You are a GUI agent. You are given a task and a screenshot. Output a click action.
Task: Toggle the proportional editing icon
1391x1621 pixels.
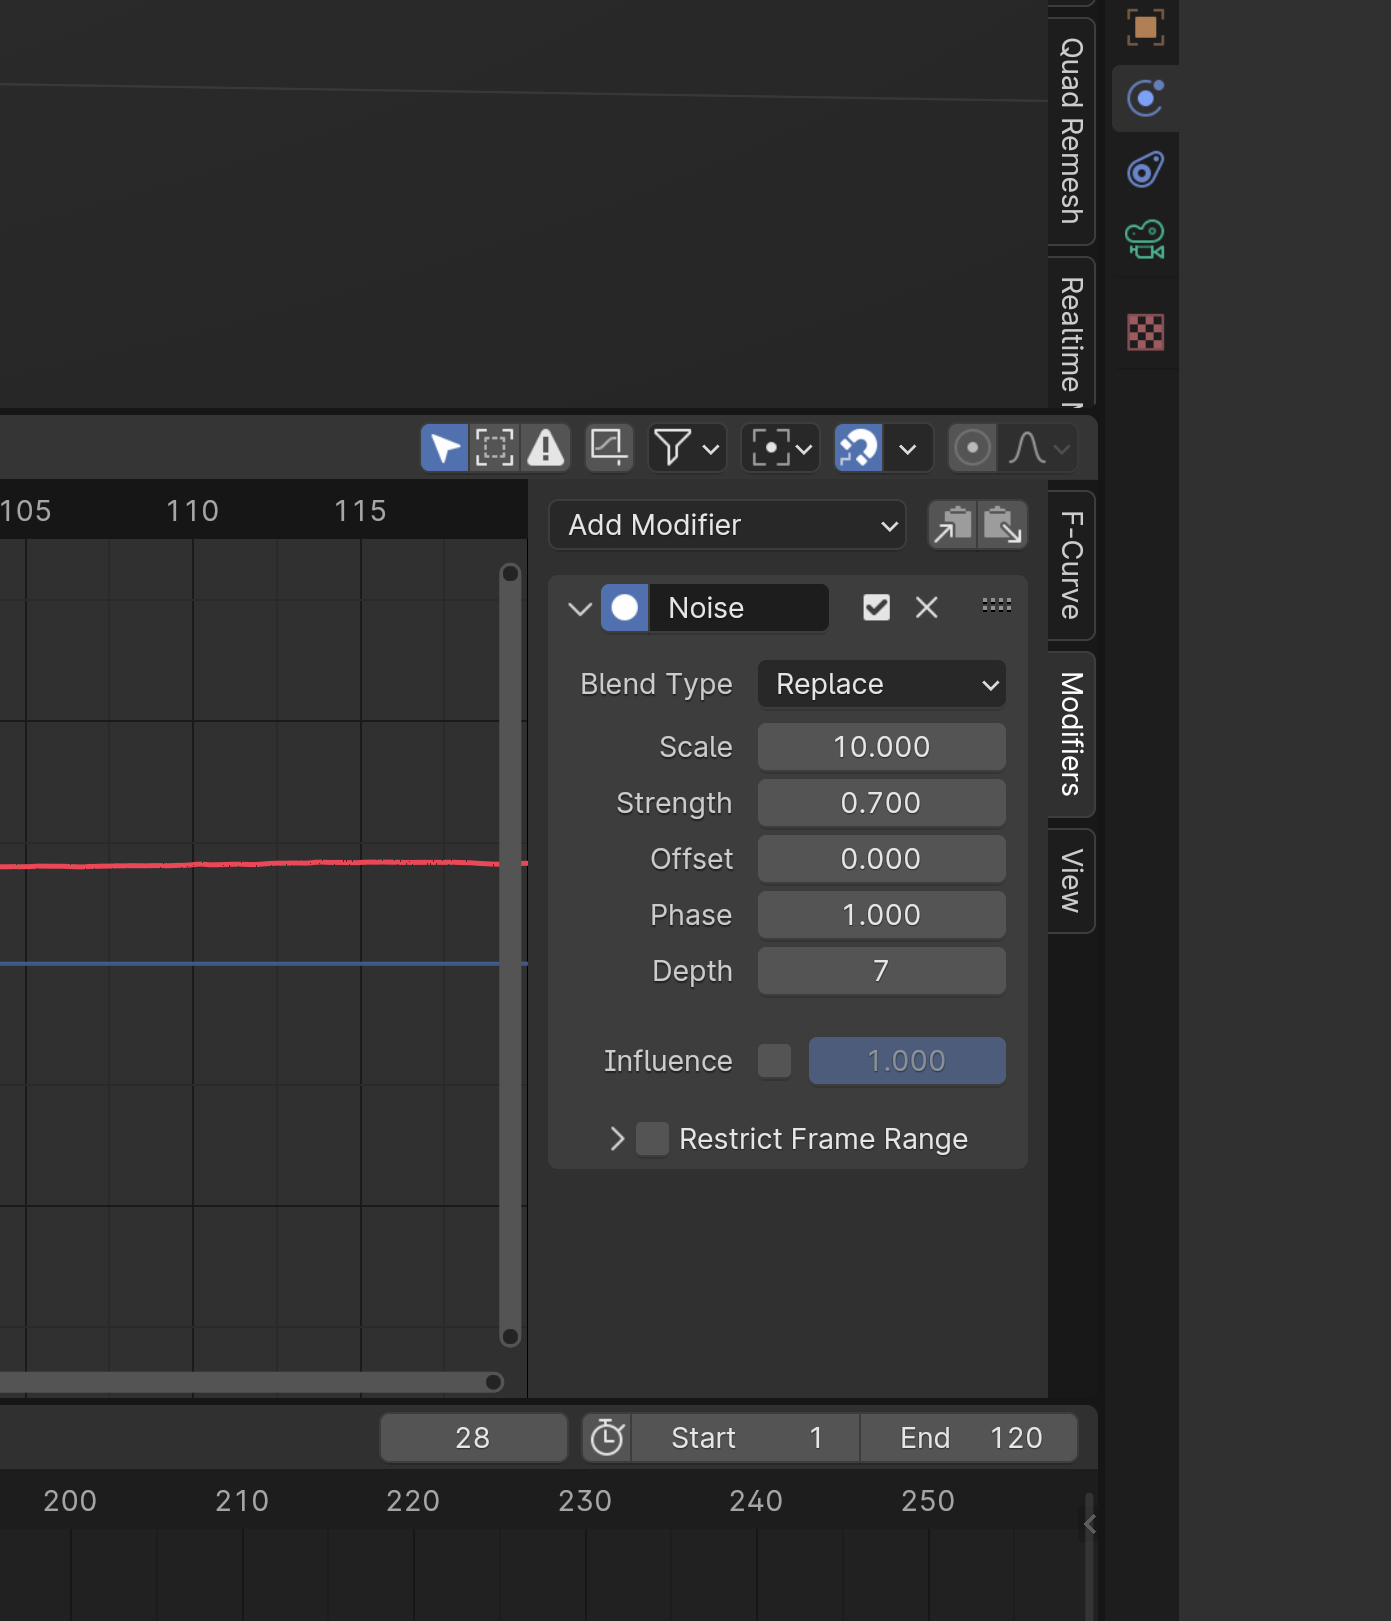point(972,447)
